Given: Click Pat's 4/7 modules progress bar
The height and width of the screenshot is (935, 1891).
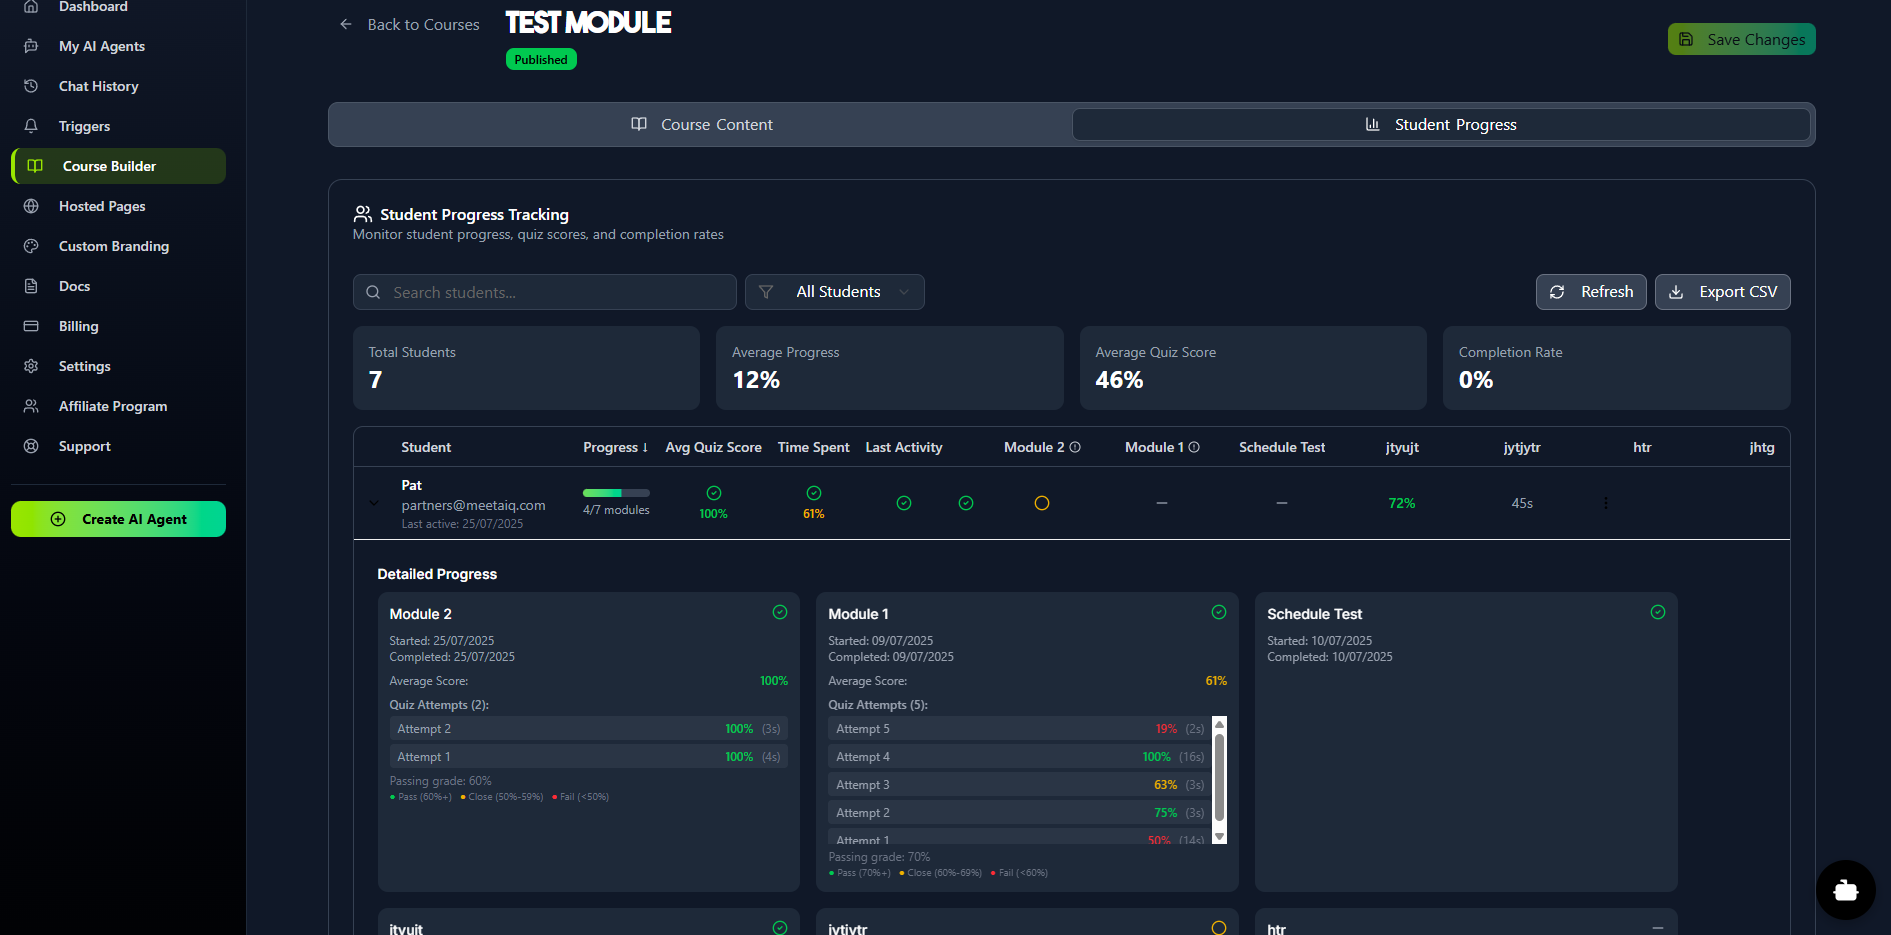Looking at the screenshot, I should click(616, 493).
